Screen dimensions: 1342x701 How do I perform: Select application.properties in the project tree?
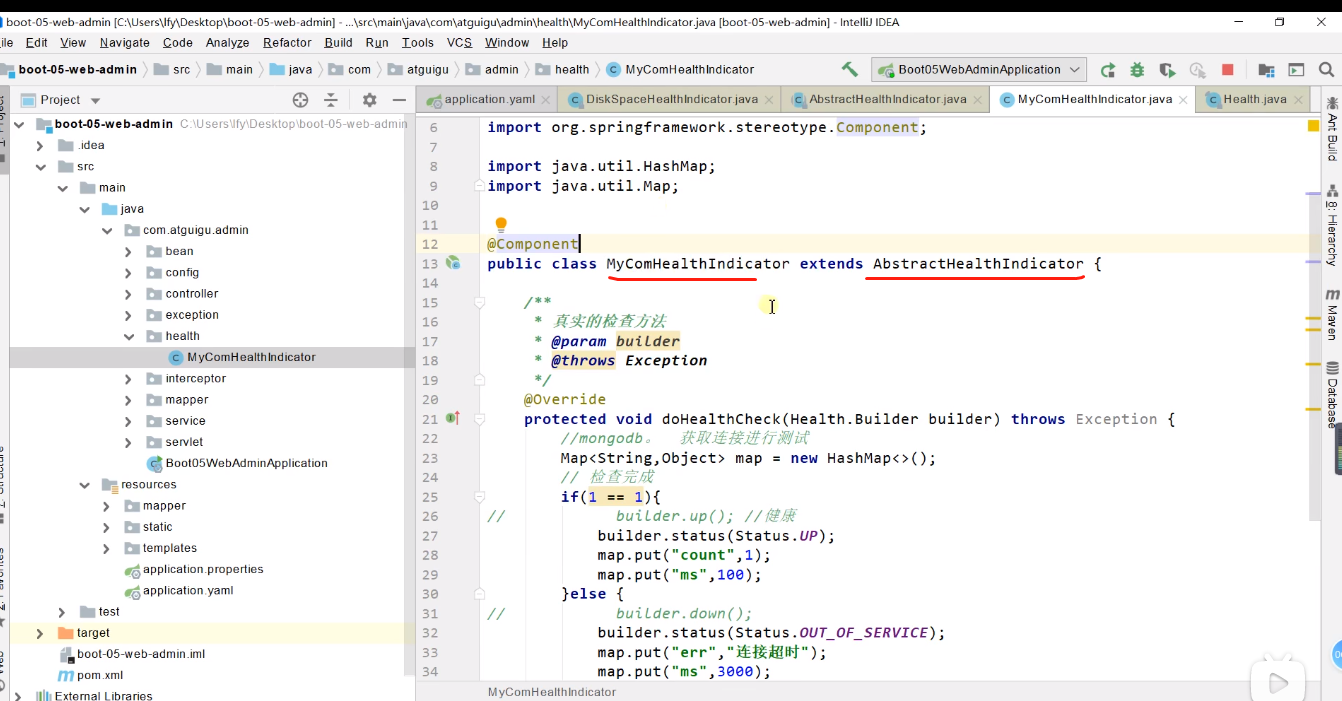[x=203, y=569]
